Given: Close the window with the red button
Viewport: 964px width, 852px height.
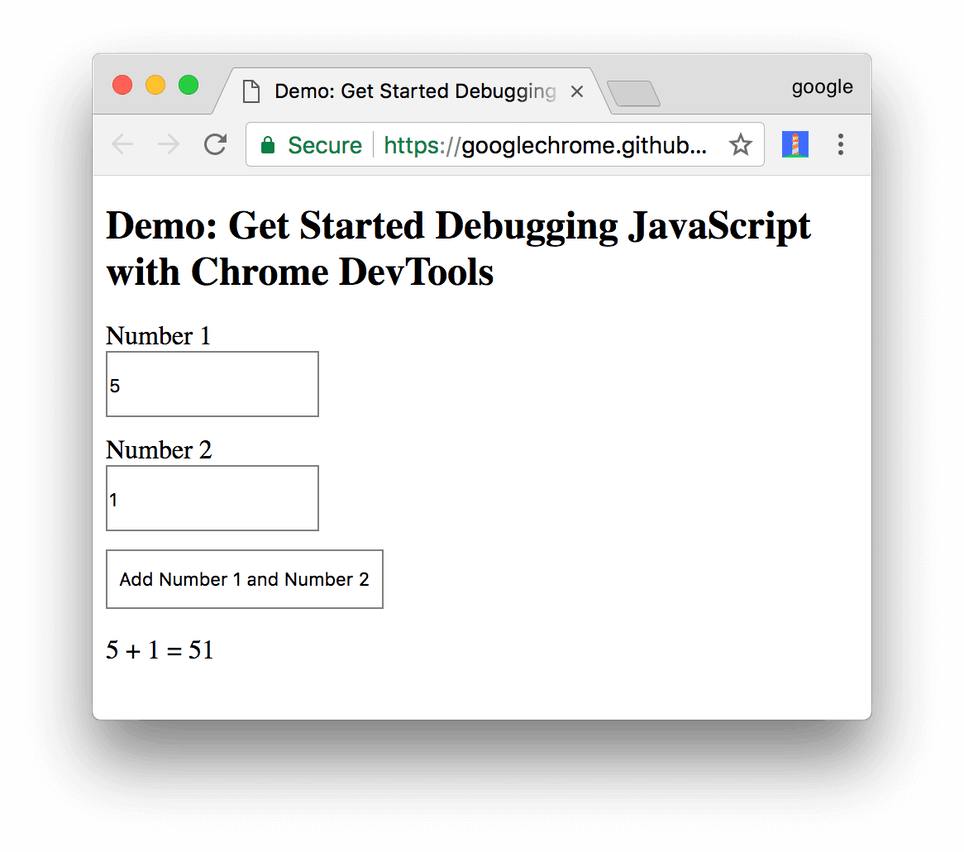Looking at the screenshot, I should (122, 85).
